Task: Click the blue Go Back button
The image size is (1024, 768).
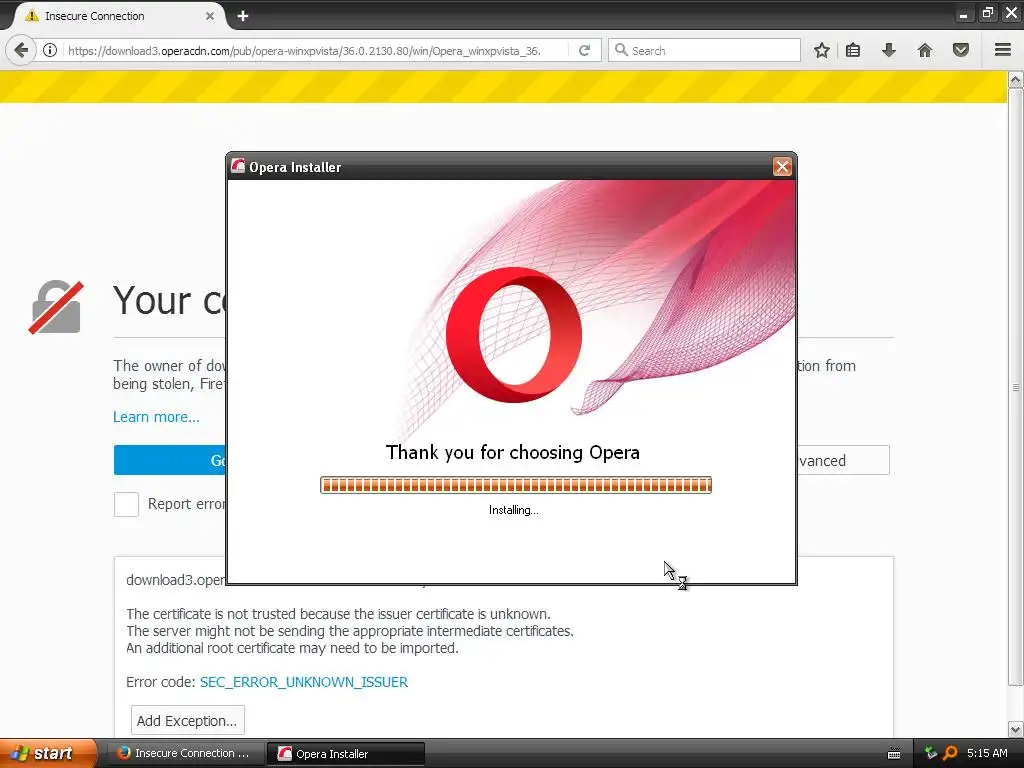Action: pos(170,460)
